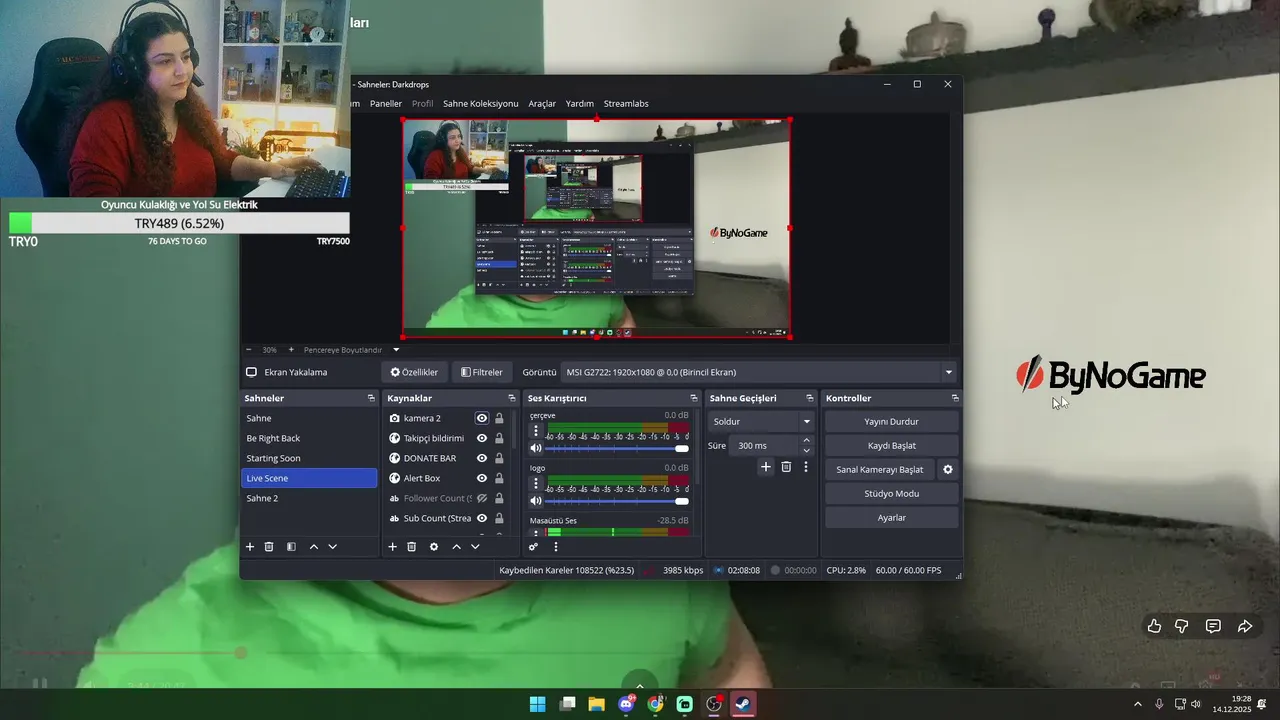This screenshot has height=720, width=1280.
Task: Open the Özellikler button for Ekran Yakalama
Action: coord(414,372)
